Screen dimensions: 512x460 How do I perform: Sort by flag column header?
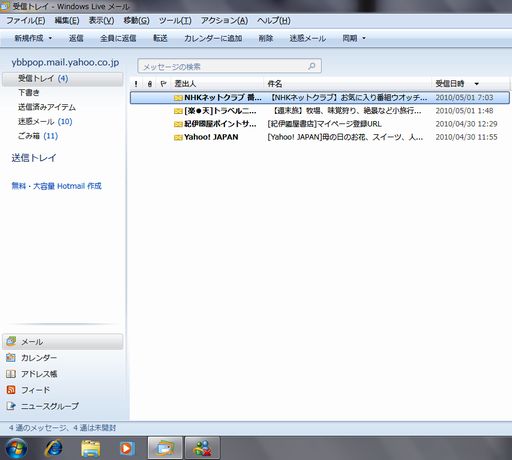click(163, 84)
